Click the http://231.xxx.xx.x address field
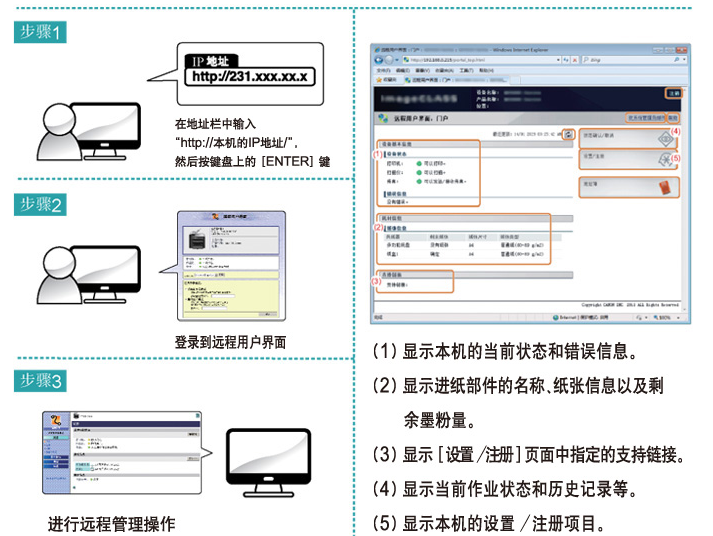The image size is (713, 536). tap(250, 76)
